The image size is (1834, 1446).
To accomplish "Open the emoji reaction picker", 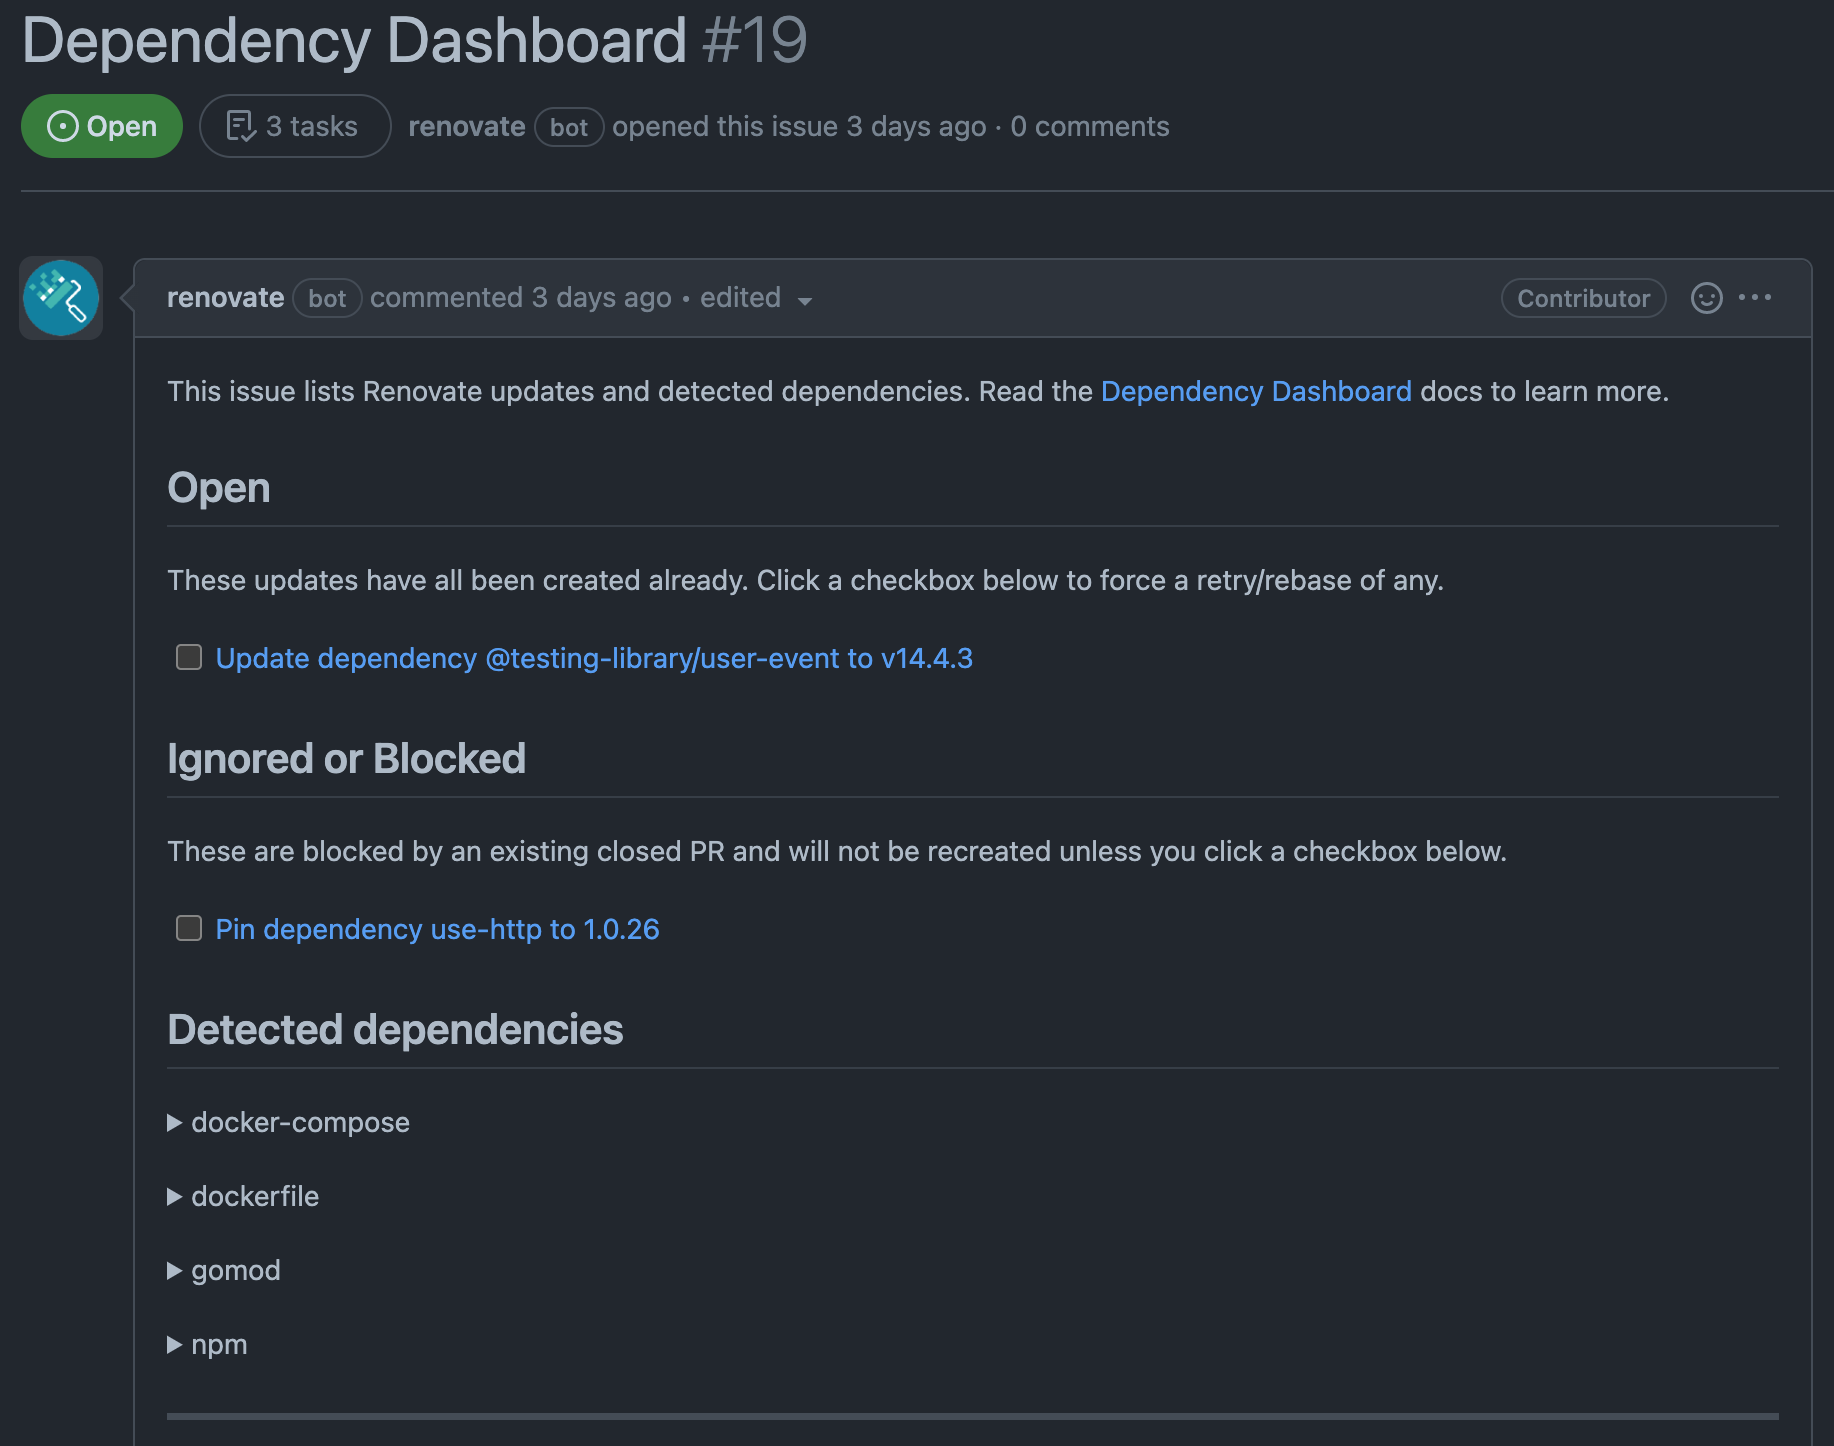I will point(1706,298).
